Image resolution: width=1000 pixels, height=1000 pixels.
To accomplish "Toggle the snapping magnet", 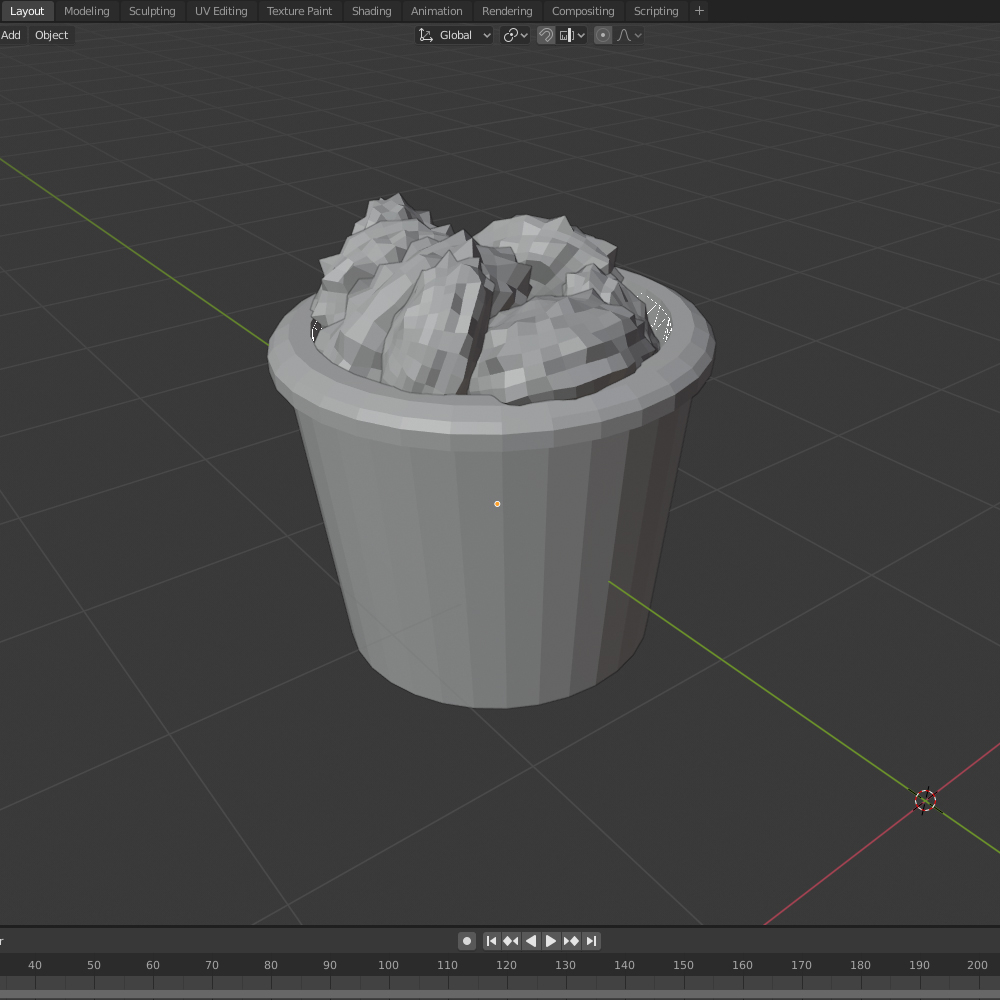I will click(x=546, y=35).
